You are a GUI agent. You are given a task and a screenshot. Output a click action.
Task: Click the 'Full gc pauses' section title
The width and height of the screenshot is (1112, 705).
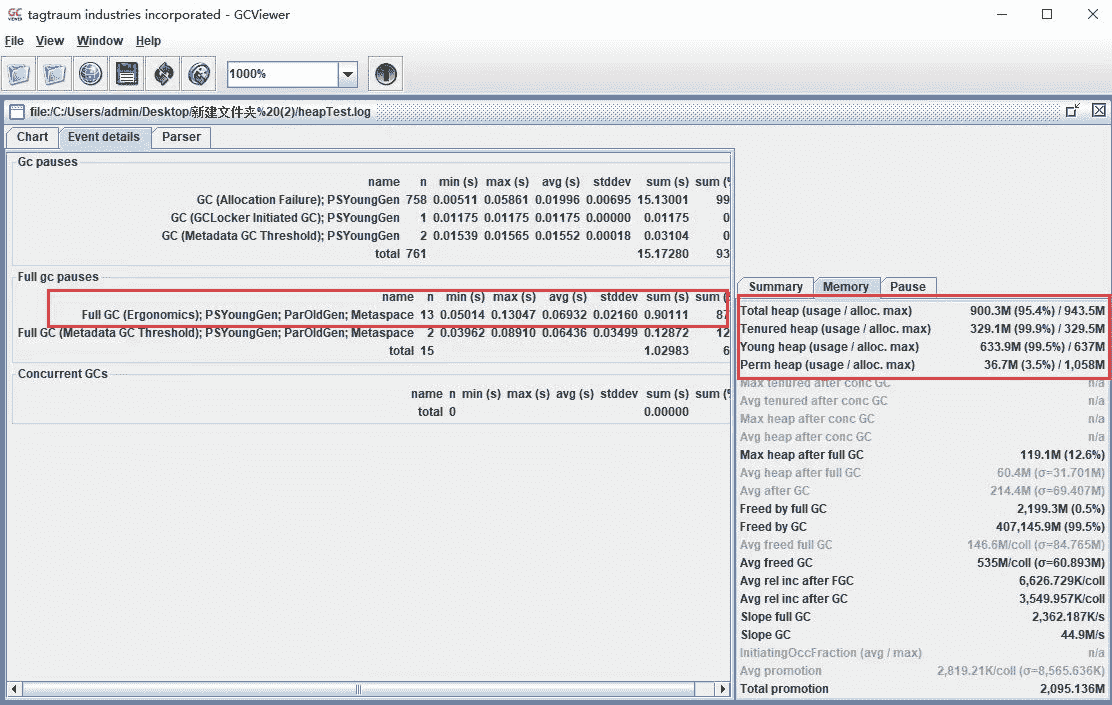coord(58,277)
